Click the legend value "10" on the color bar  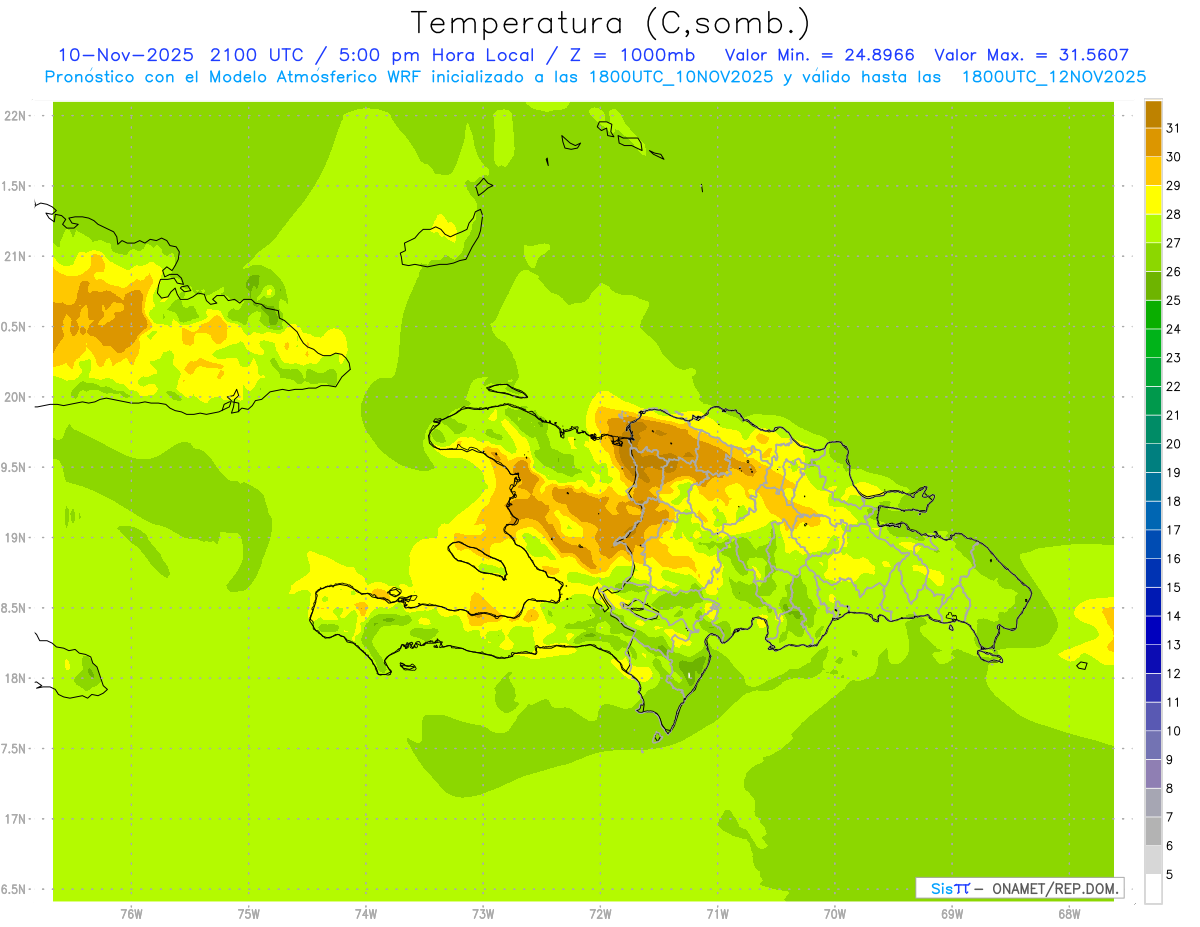point(1173,731)
